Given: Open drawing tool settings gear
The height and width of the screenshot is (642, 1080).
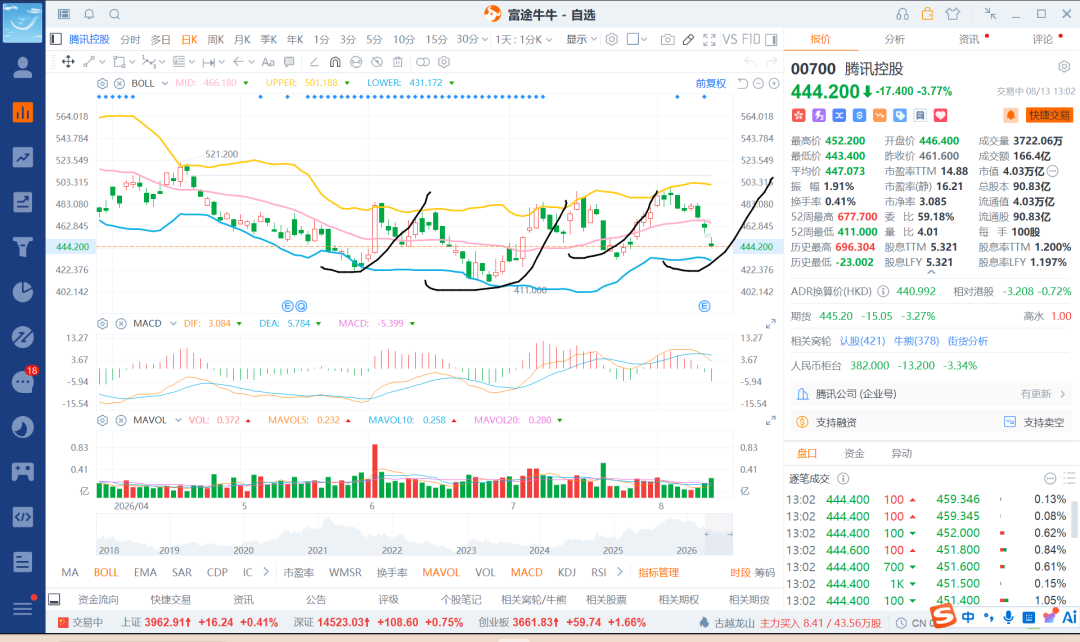Looking at the screenshot, I should (x=444, y=62).
